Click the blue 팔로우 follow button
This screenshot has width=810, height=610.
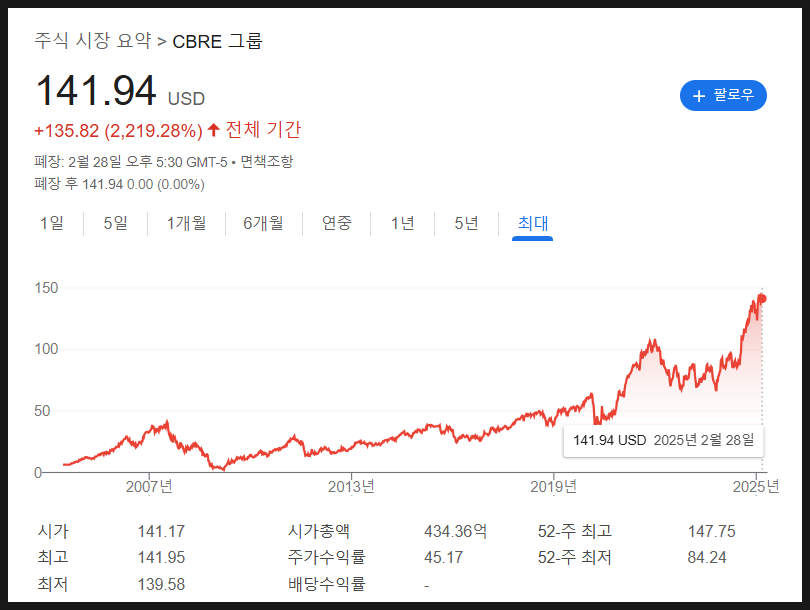click(x=723, y=96)
